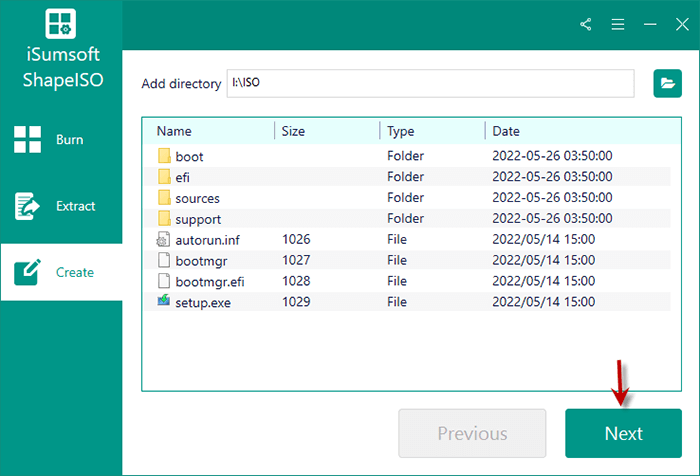Open the Burn section icon
This screenshot has width=700, height=476.
26,140
